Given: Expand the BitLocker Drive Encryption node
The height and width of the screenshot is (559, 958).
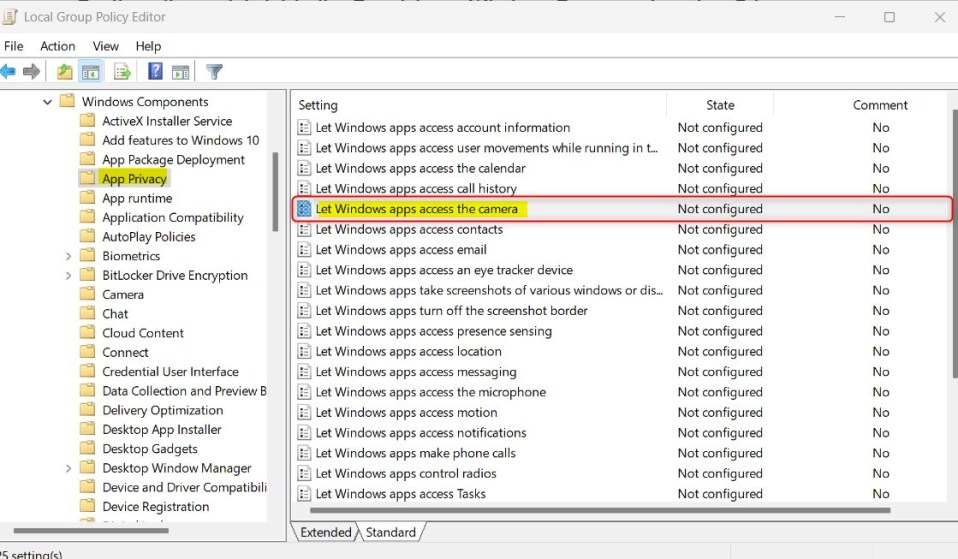Looking at the screenshot, I should 68,276.
